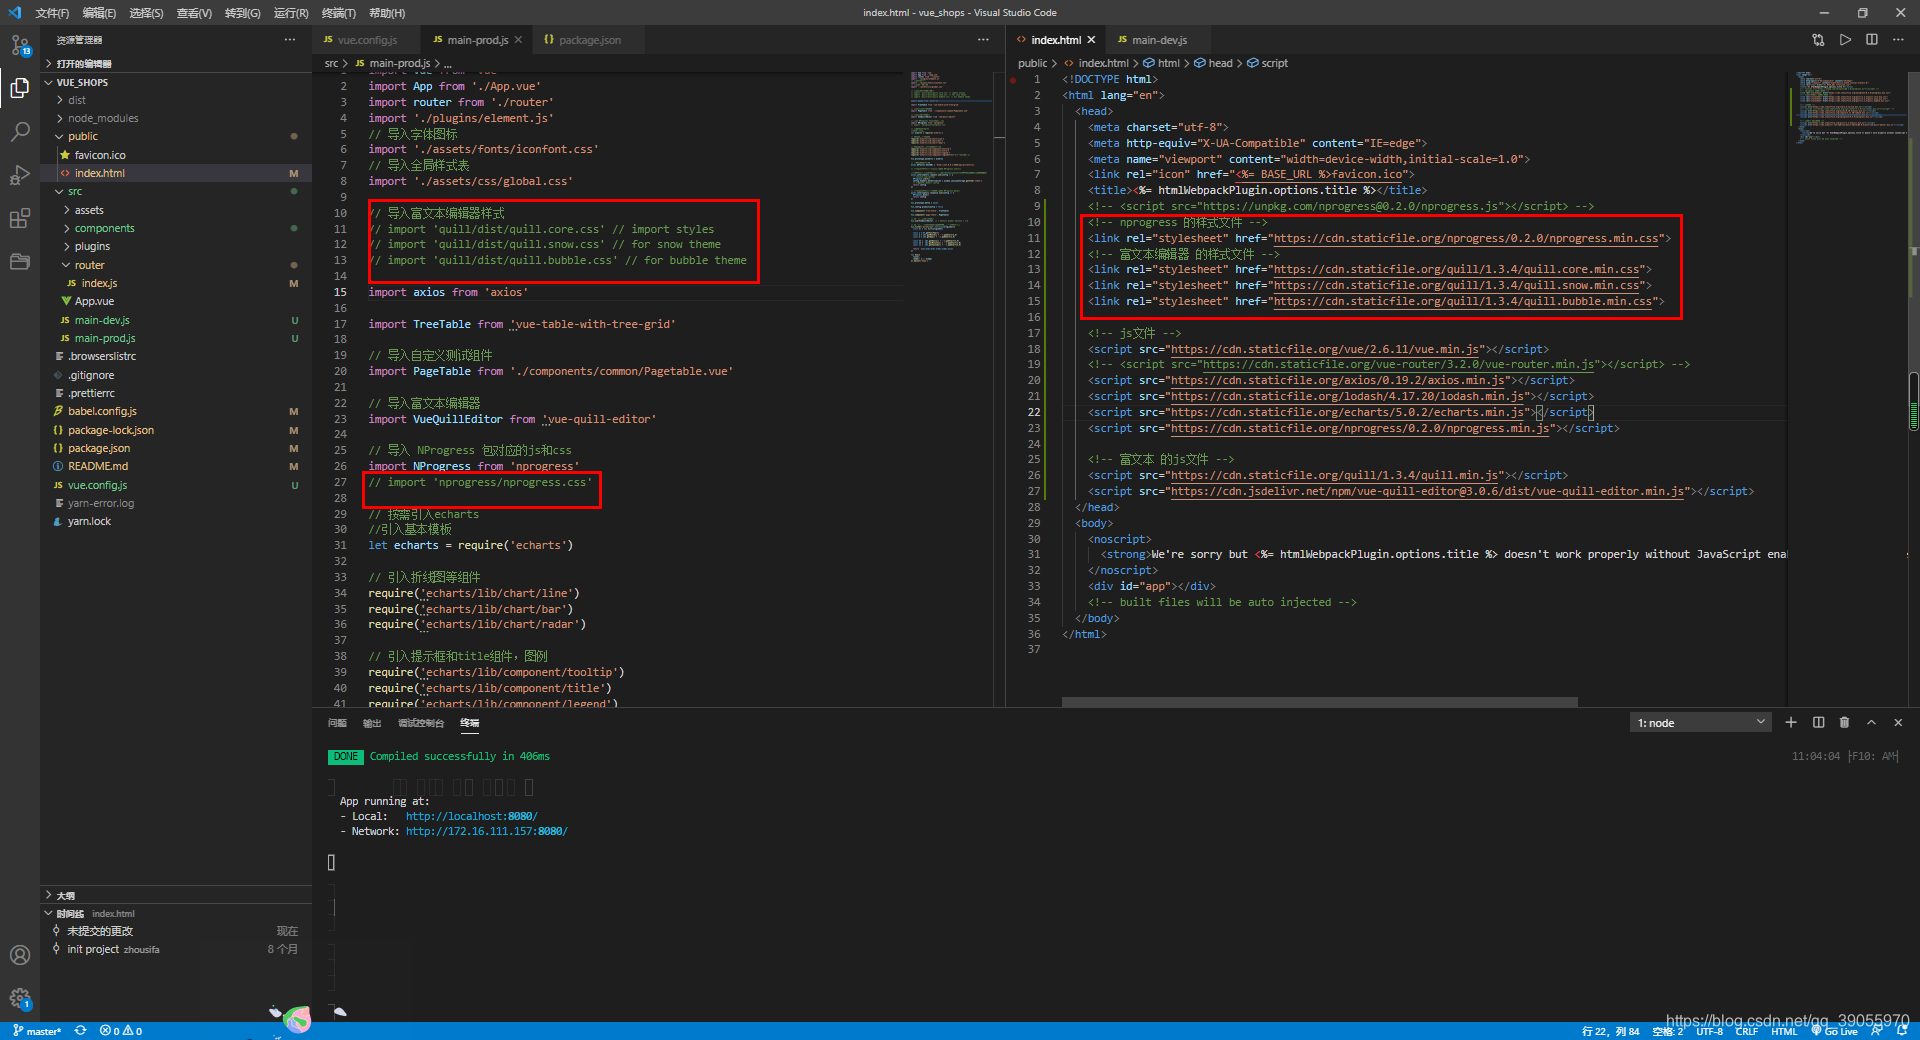Open the vue.min.js CDN link in index.html

[x=1325, y=349]
